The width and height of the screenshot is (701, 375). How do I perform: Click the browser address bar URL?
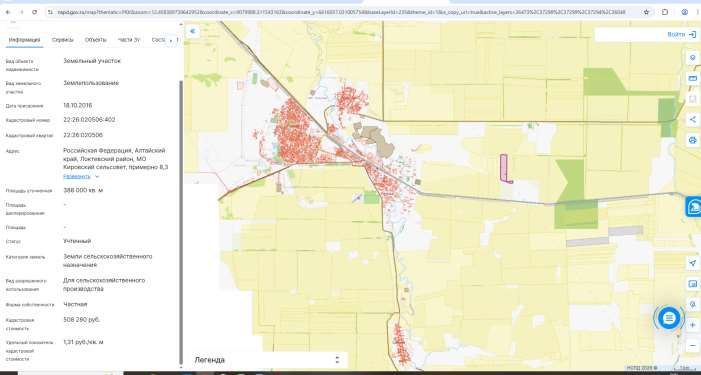(x=342, y=12)
